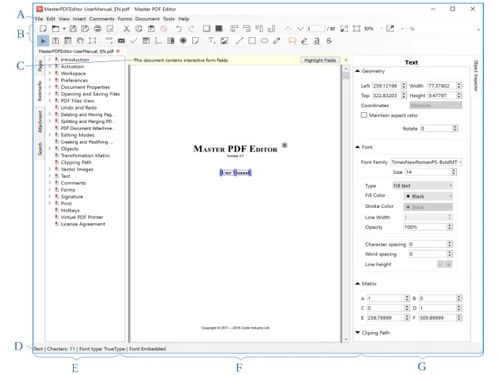Select the Strikethrough text tool
Screen dimensions: 500x375
pyautogui.click(x=329, y=41)
